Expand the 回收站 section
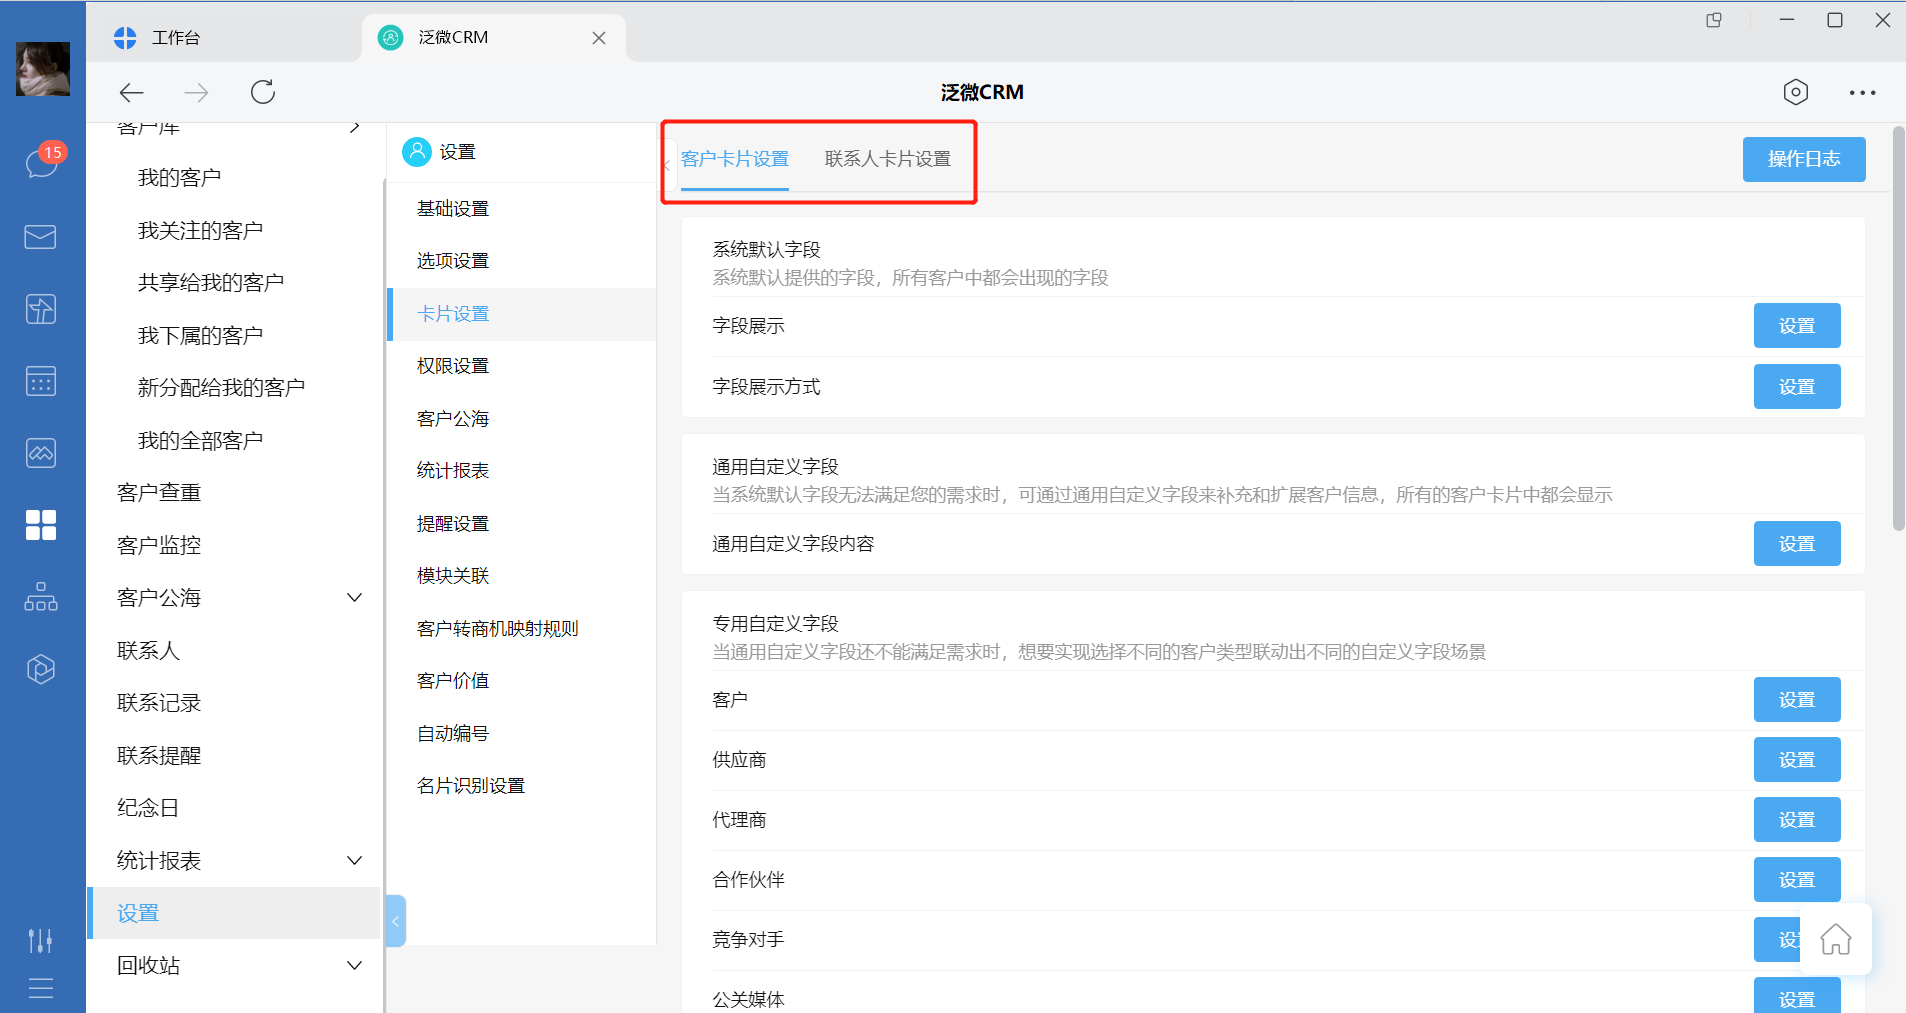 [354, 965]
